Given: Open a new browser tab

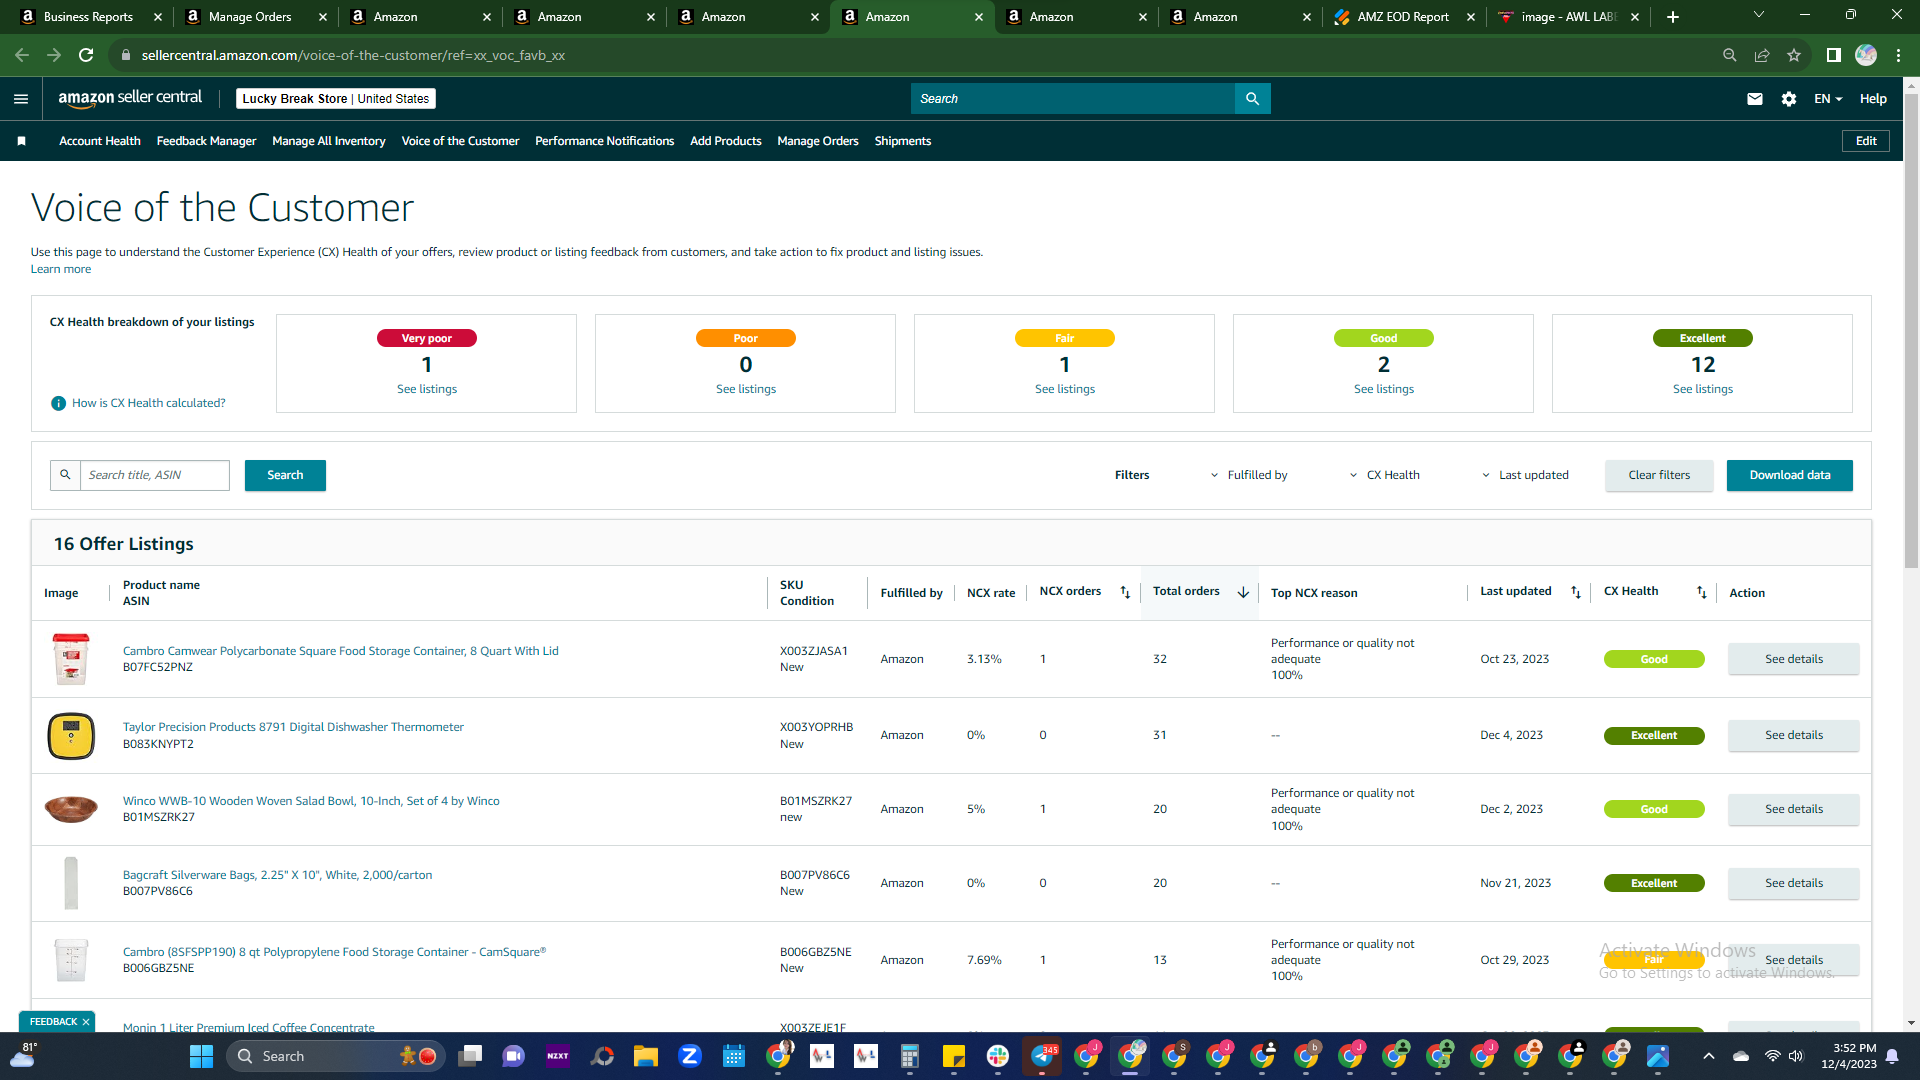Looking at the screenshot, I should (1673, 17).
